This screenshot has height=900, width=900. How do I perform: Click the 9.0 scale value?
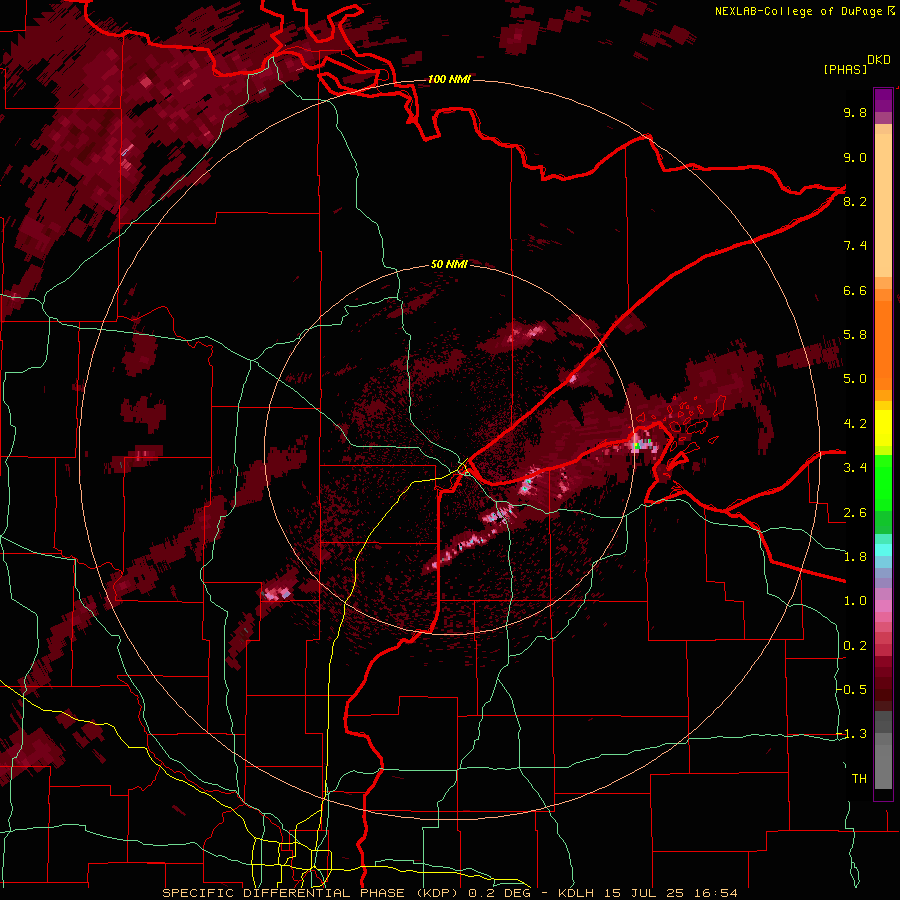tap(855, 157)
